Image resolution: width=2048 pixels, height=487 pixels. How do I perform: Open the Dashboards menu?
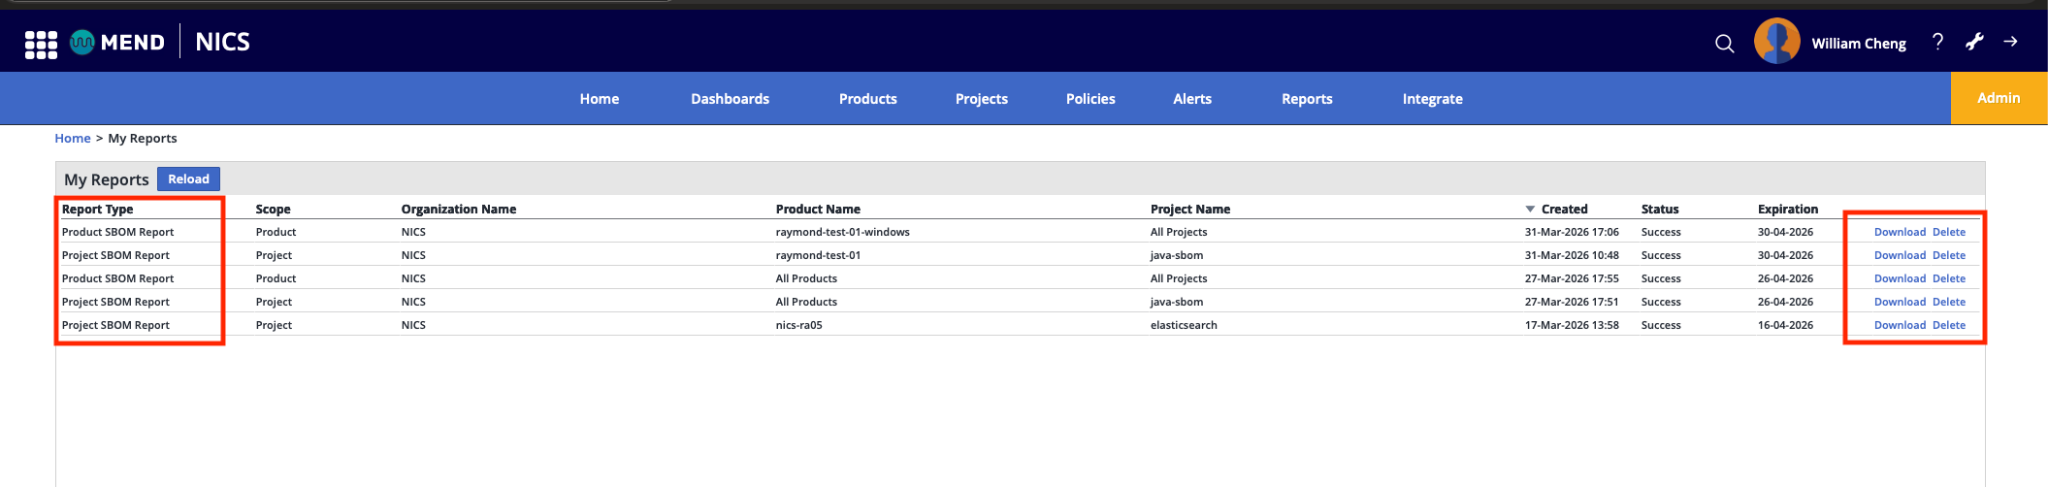[x=730, y=99]
